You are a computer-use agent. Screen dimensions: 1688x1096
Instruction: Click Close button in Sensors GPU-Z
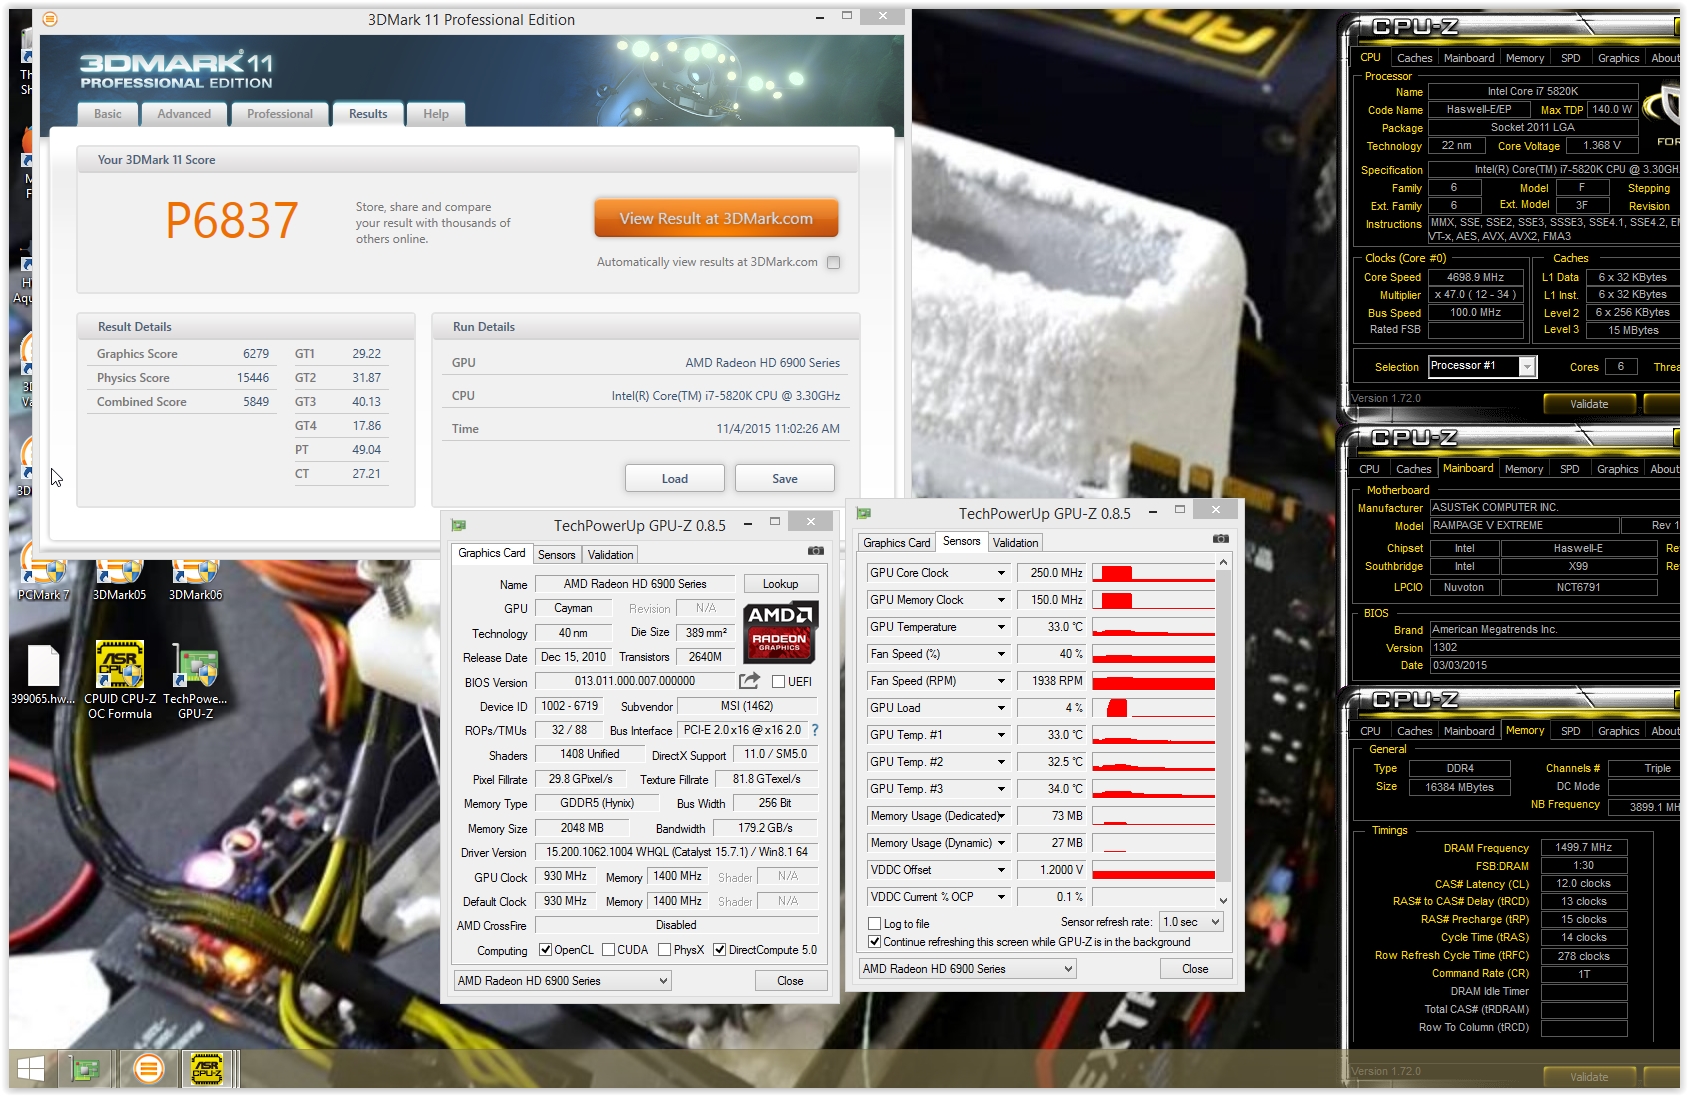(x=1195, y=969)
